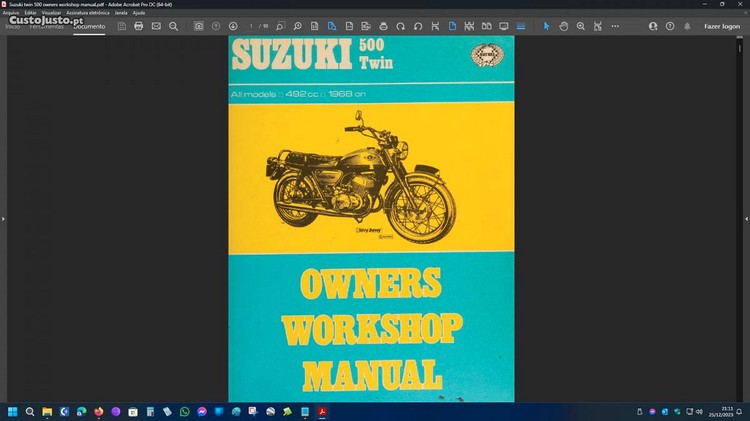Click the page number input field
This screenshot has width=750, height=421.
[253, 26]
